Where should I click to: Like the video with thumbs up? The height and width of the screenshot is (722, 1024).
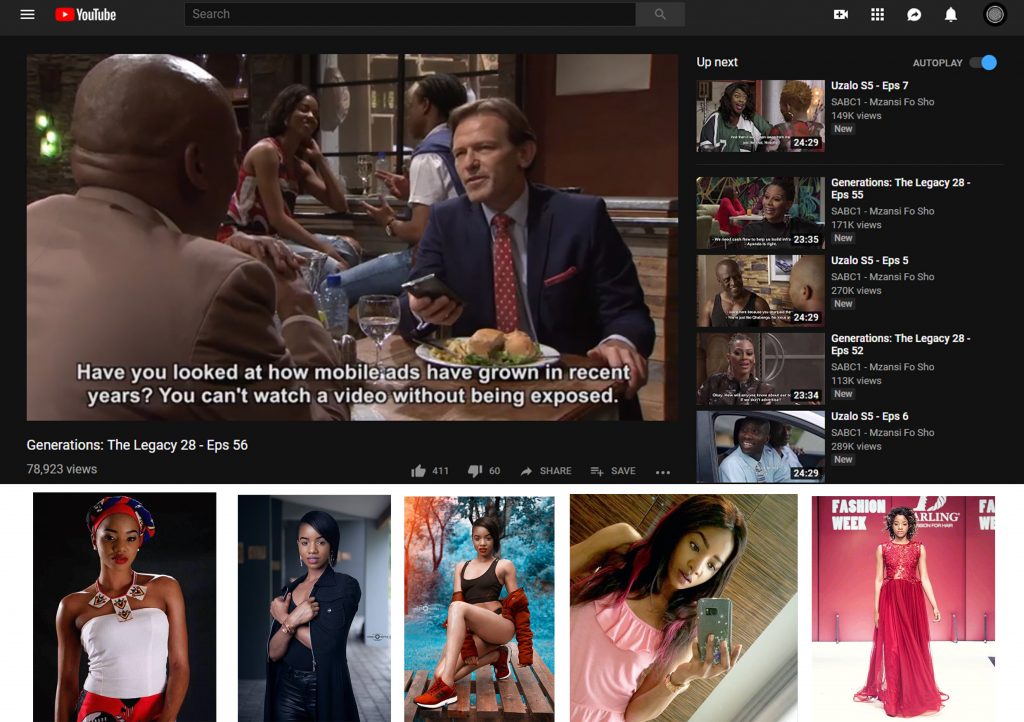click(419, 471)
